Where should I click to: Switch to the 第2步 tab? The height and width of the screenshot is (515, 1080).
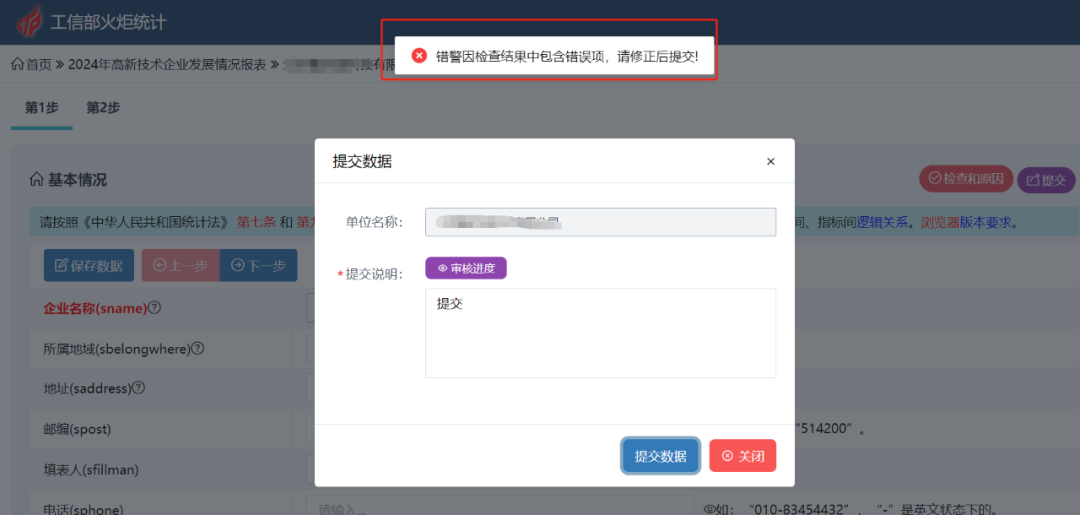[103, 108]
